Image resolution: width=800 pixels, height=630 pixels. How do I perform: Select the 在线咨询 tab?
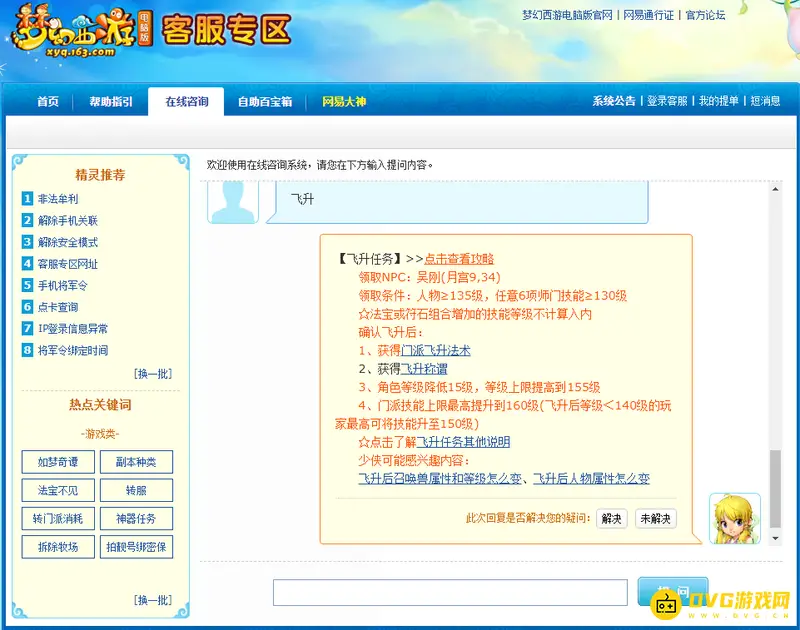pyautogui.click(x=186, y=102)
